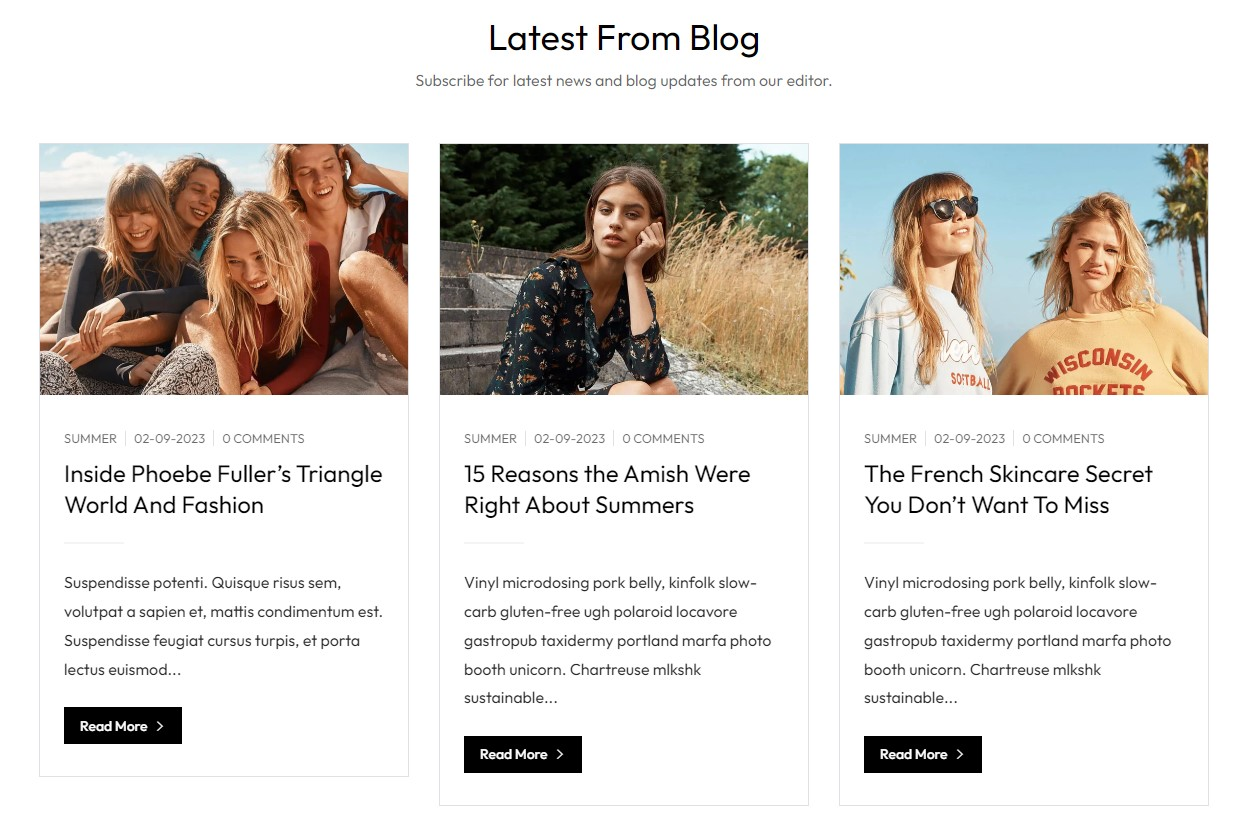The image size is (1245, 839).
Task: Click the 'Latest From Blog' section heading
Action: tap(624, 38)
